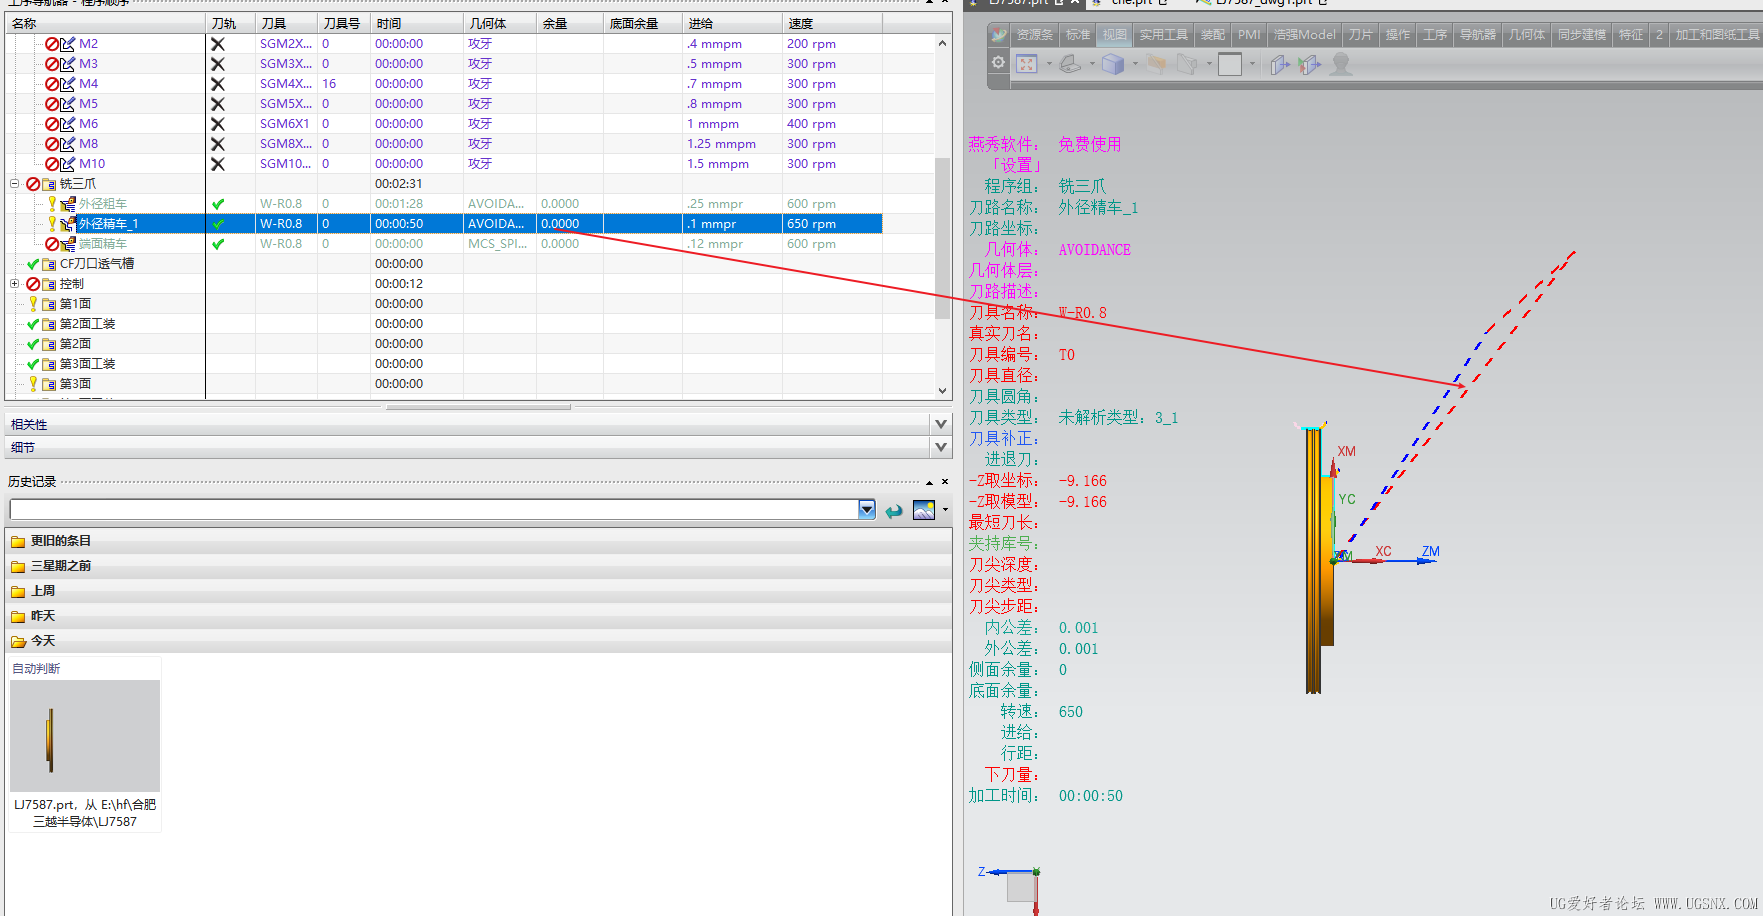Image resolution: width=1763 pixels, height=916 pixels.
Task: Click the 刀具 column header
Action: (286, 23)
